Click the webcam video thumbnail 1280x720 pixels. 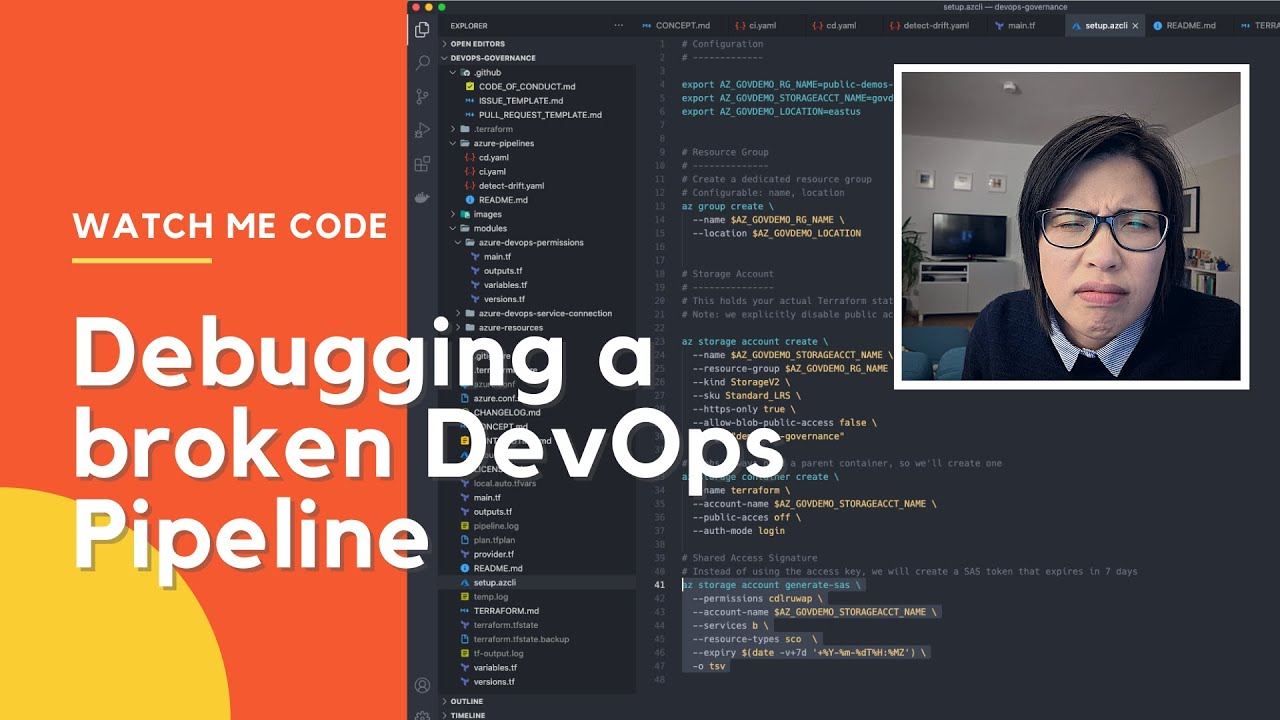[x=1071, y=226]
